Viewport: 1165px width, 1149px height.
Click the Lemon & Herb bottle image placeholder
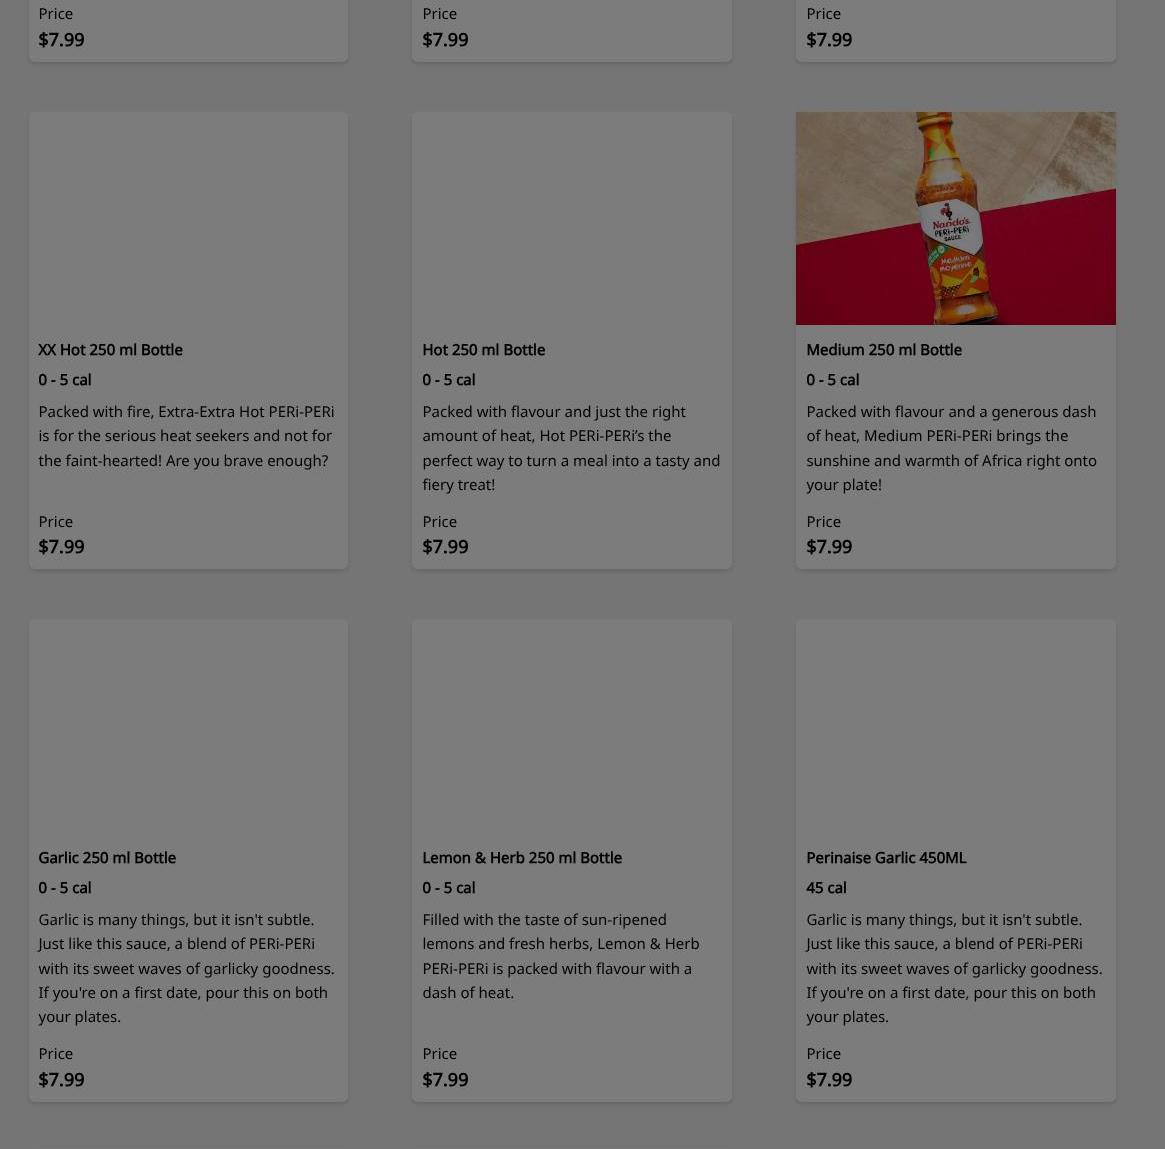click(571, 726)
